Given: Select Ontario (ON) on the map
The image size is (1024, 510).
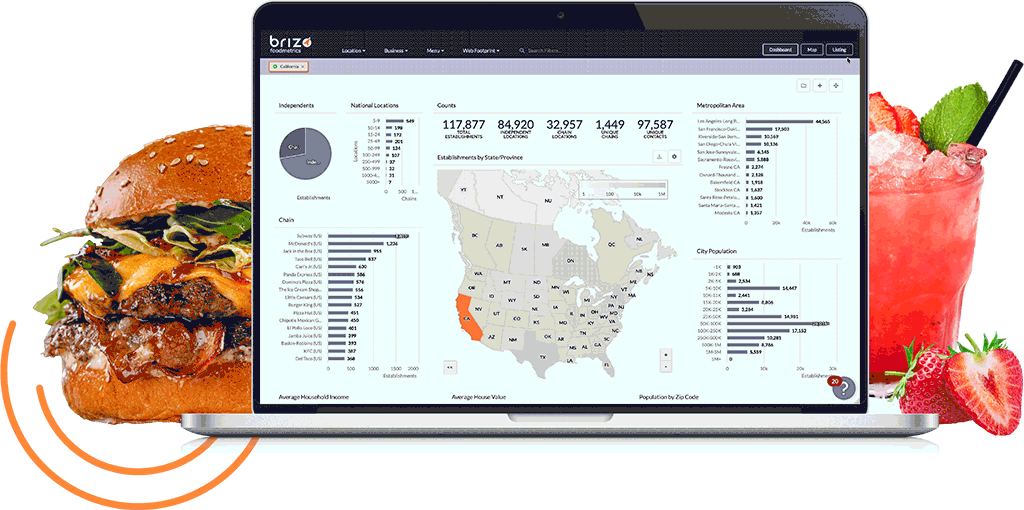Looking at the screenshot, I should tap(569, 261).
